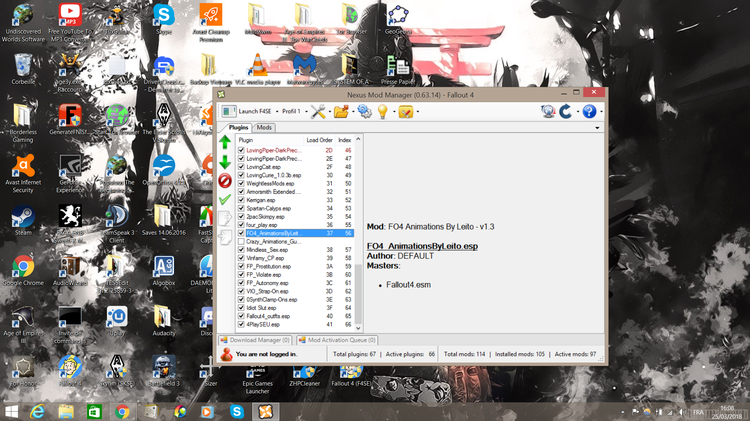The image size is (750, 421).
Task: Disable all plugins with red prohibition icon
Action: click(225, 181)
